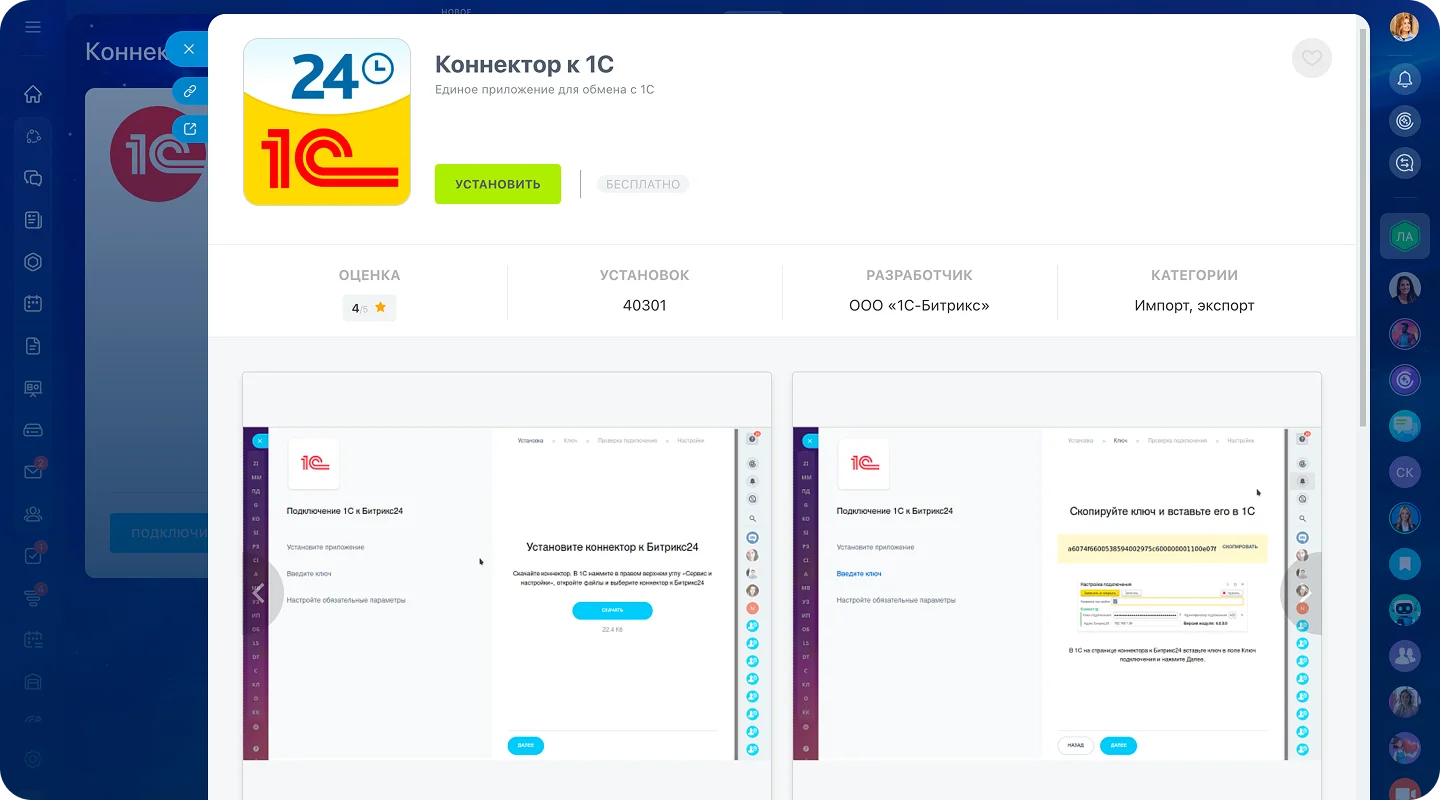Add Коннектор к 1С to favorites with the heart
The width and height of the screenshot is (1440, 800).
click(x=1312, y=58)
